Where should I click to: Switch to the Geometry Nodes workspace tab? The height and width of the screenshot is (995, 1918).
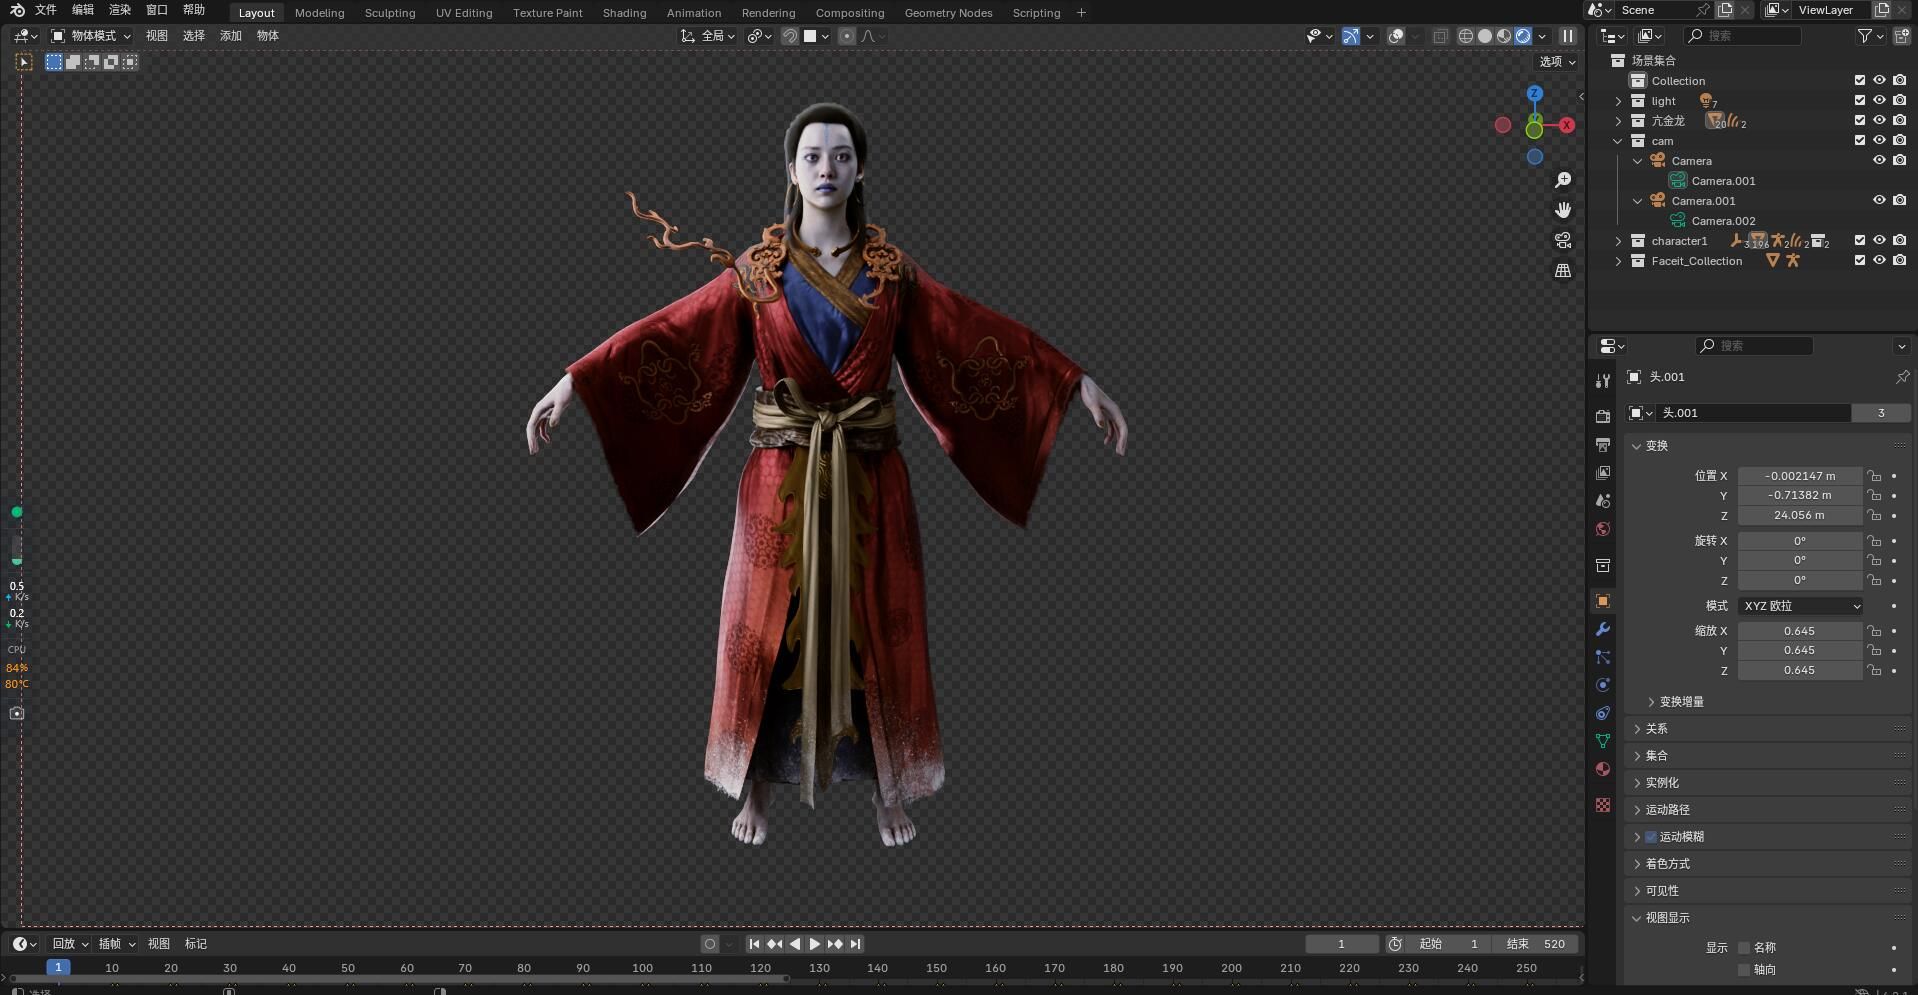[948, 13]
